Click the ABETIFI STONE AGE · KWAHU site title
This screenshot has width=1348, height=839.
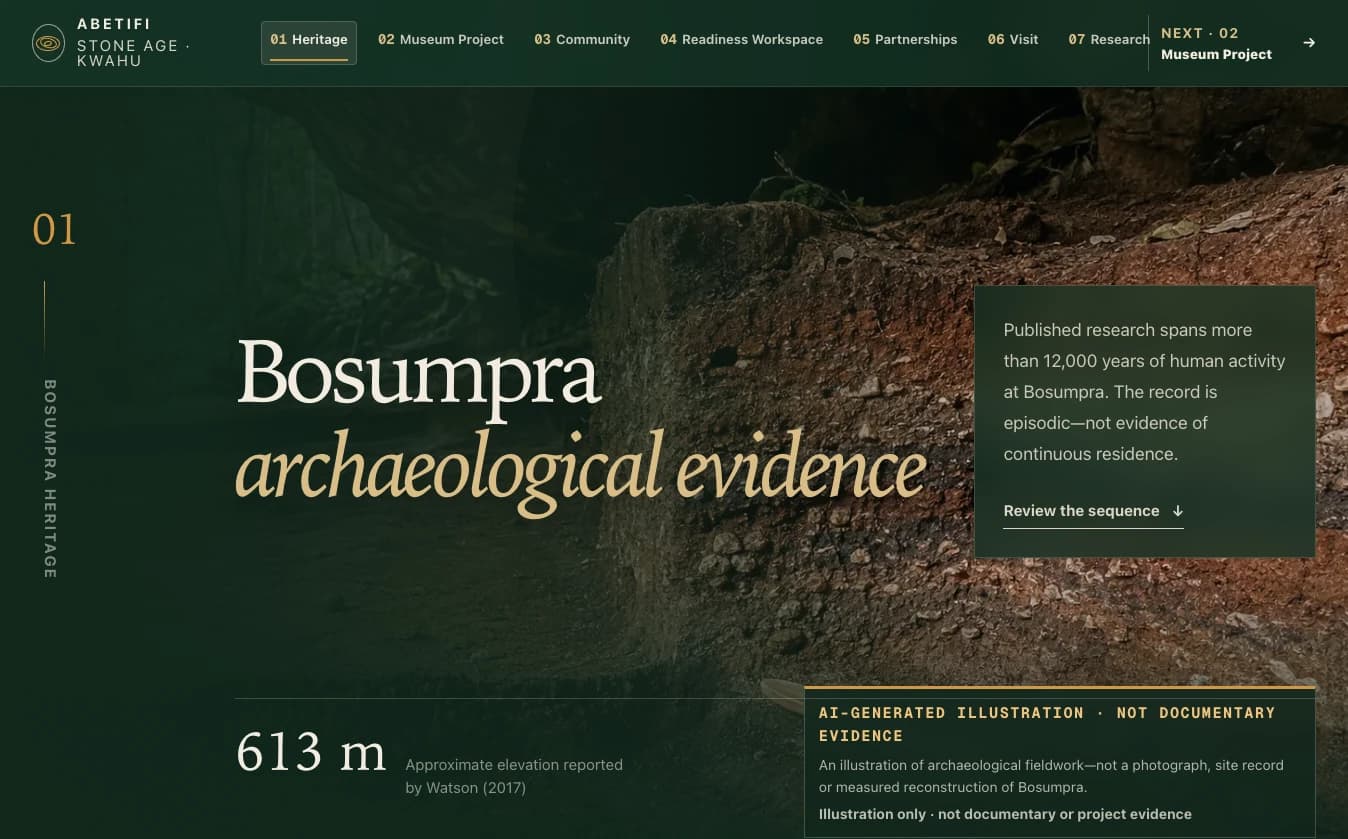[x=134, y=43]
